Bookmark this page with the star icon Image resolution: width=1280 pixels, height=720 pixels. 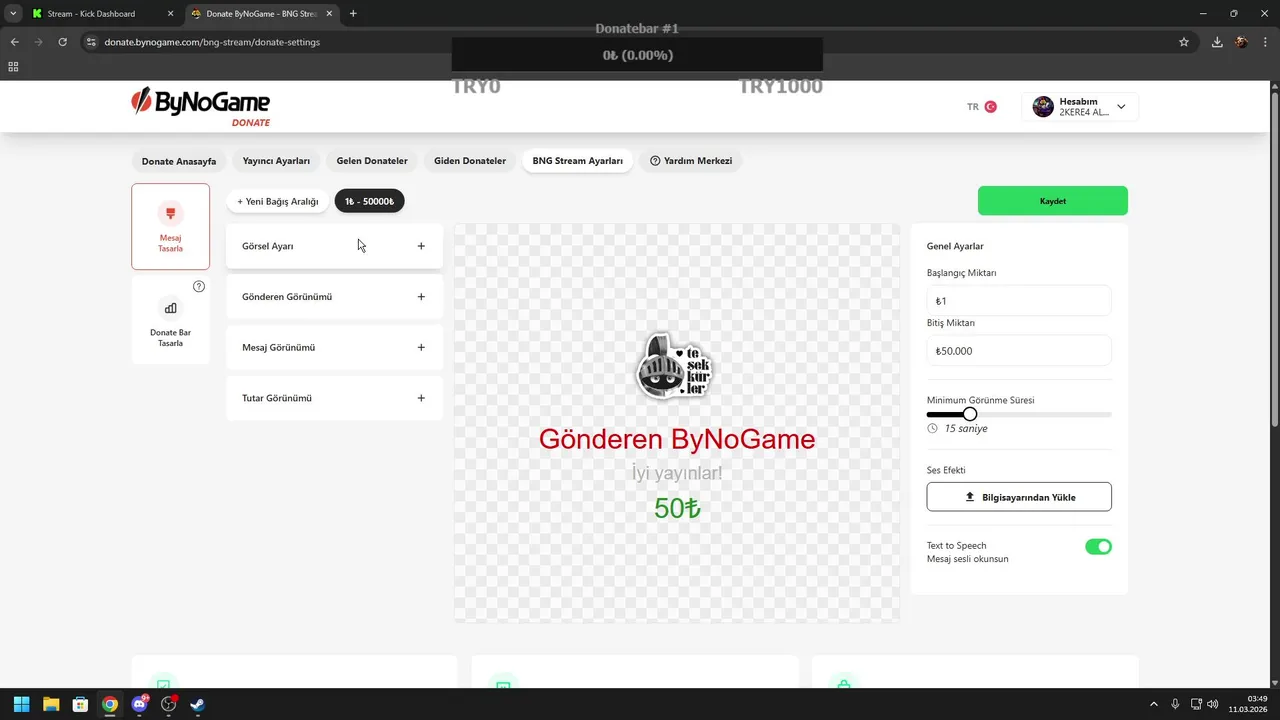tap(1184, 42)
